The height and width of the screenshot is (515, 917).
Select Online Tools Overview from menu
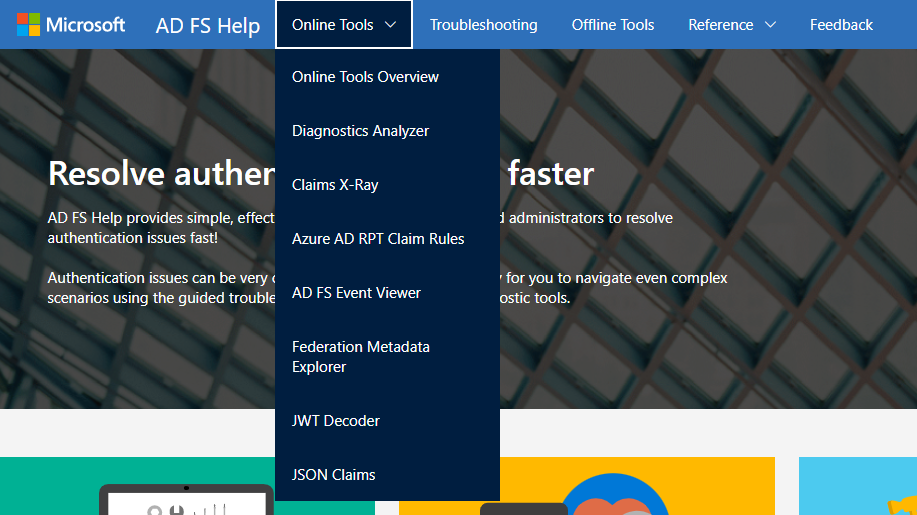tap(365, 77)
